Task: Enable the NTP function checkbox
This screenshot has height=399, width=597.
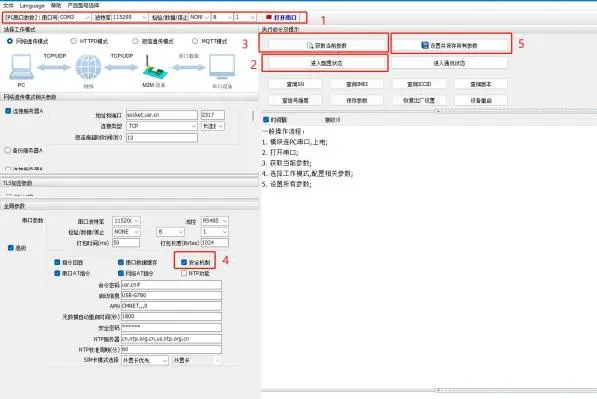Action: pyautogui.click(x=184, y=273)
